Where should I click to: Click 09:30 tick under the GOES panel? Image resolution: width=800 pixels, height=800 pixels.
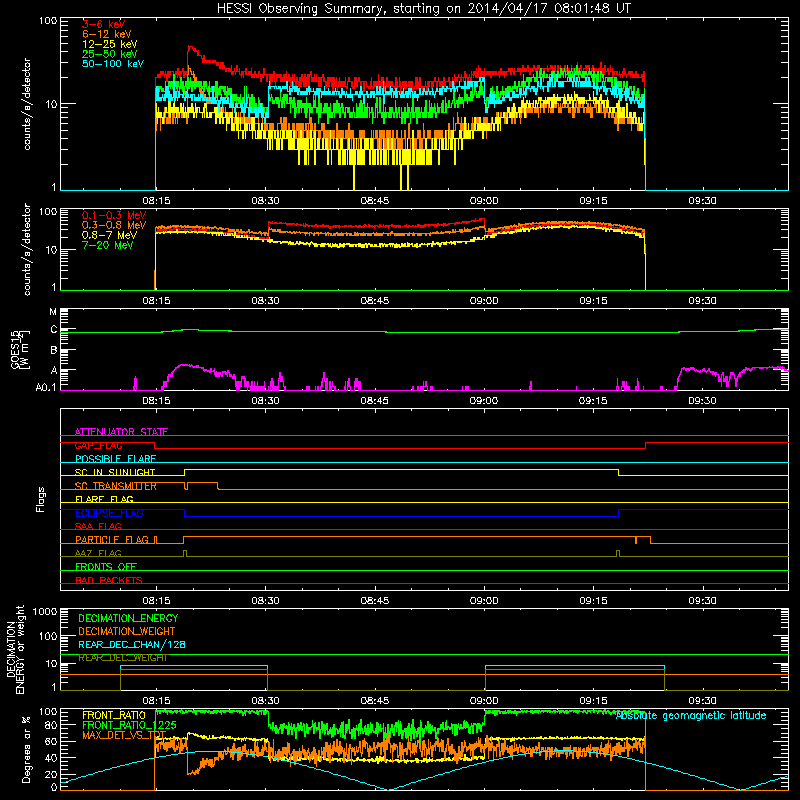click(703, 401)
